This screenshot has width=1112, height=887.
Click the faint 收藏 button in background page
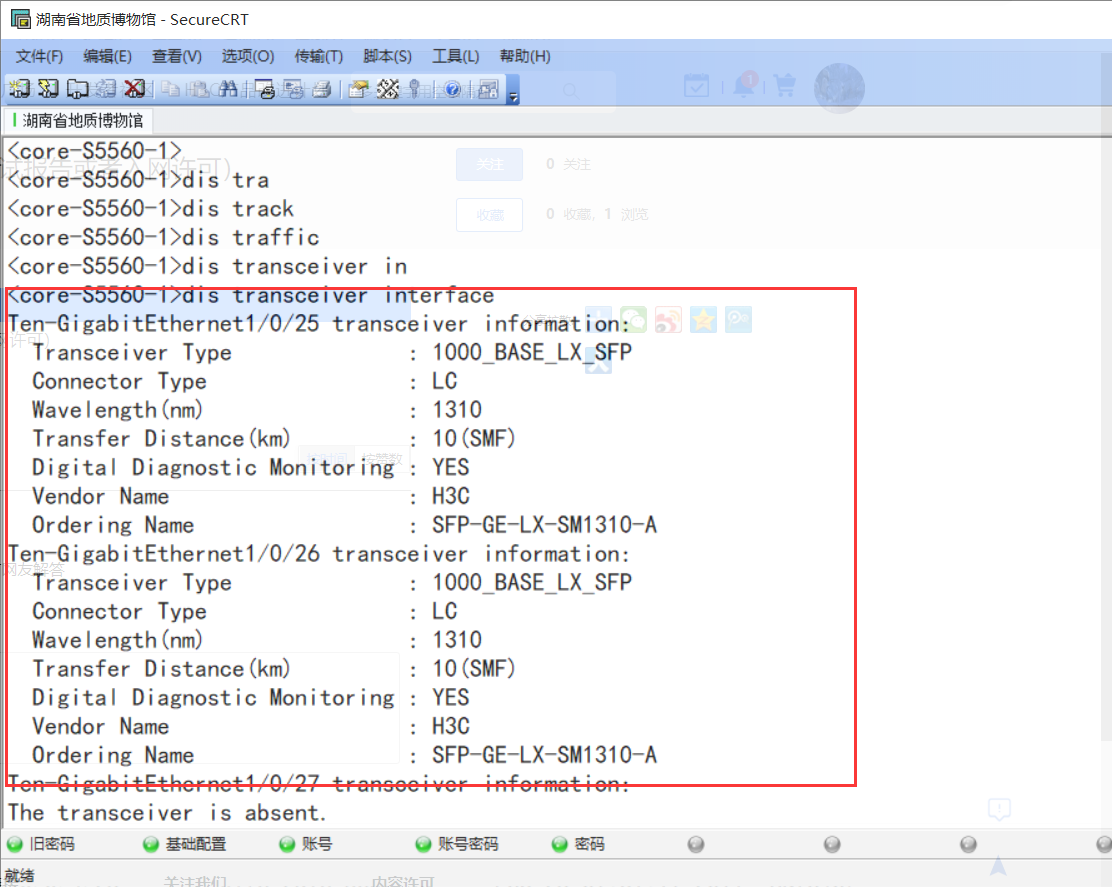point(489,215)
